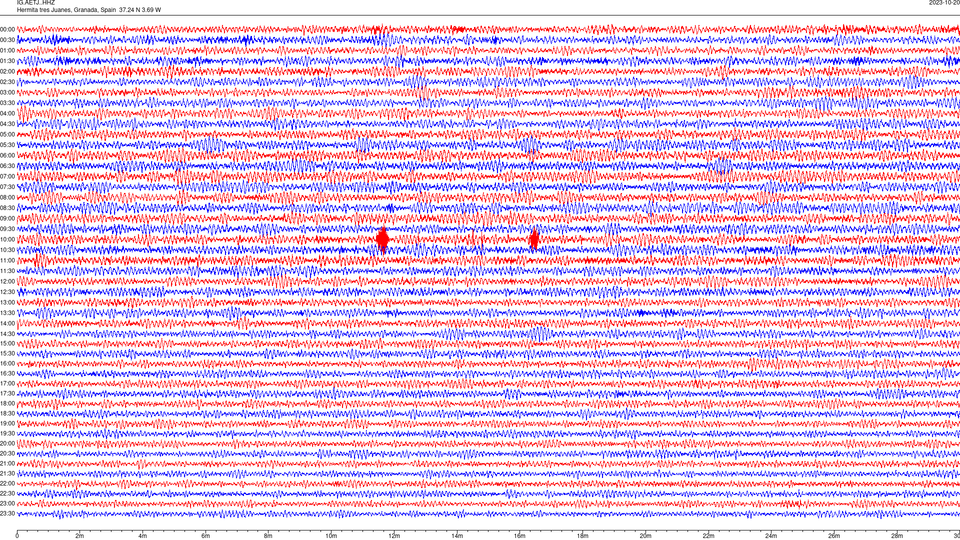Screen dimensions: 960x540
Task: Click the 15:00 trace time label
Action: (x=7, y=343)
